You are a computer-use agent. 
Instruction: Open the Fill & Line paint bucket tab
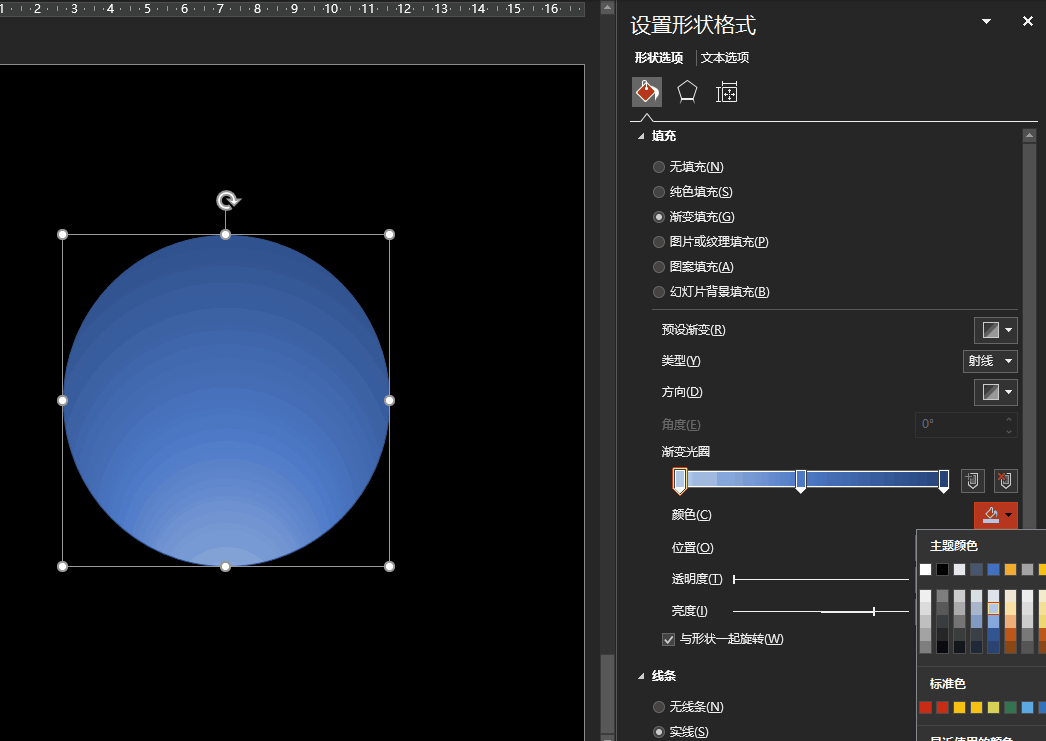646,92
